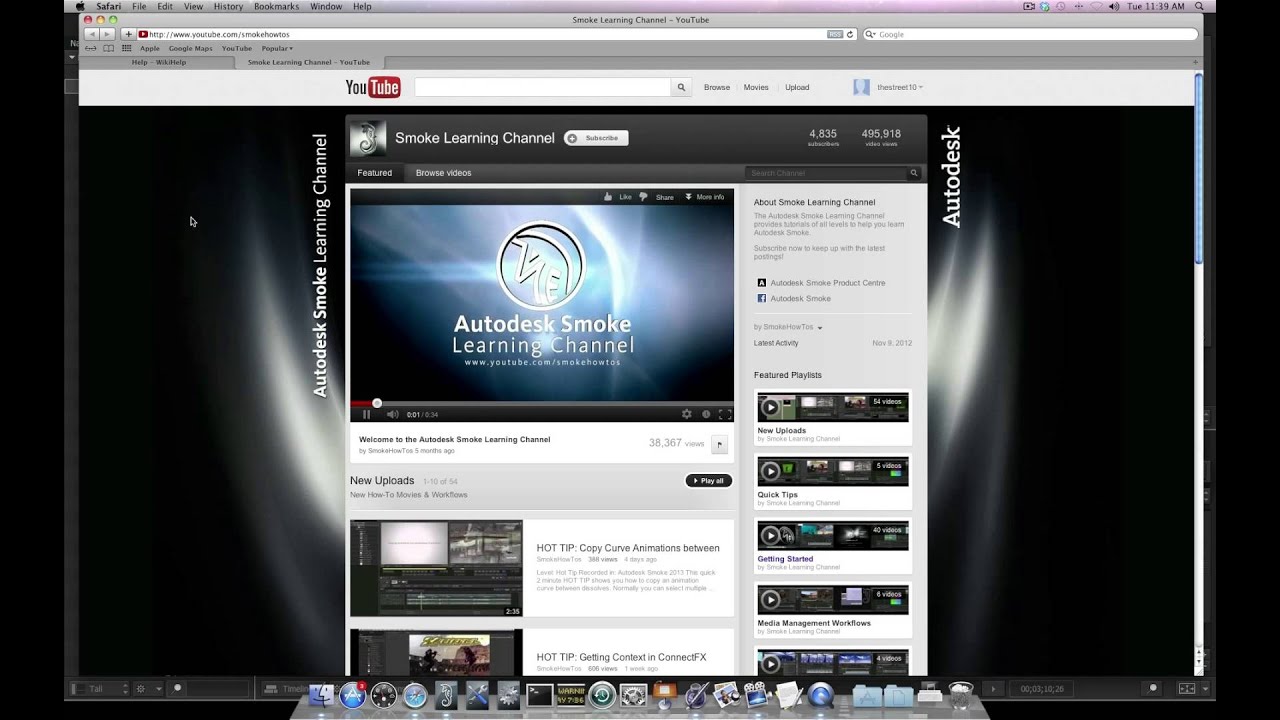This screenshot has height=720, width=1280.
Task: Click the YouTube search magnifier button
Action: pos(681,87)
